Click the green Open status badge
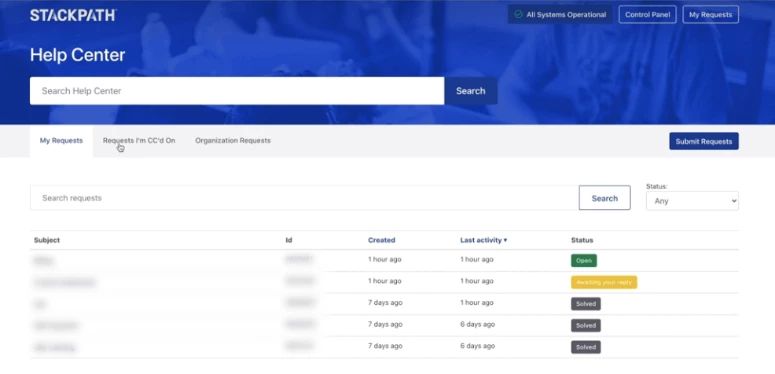The width and height of the screenshot is (775, 374). tap(584, 260)
